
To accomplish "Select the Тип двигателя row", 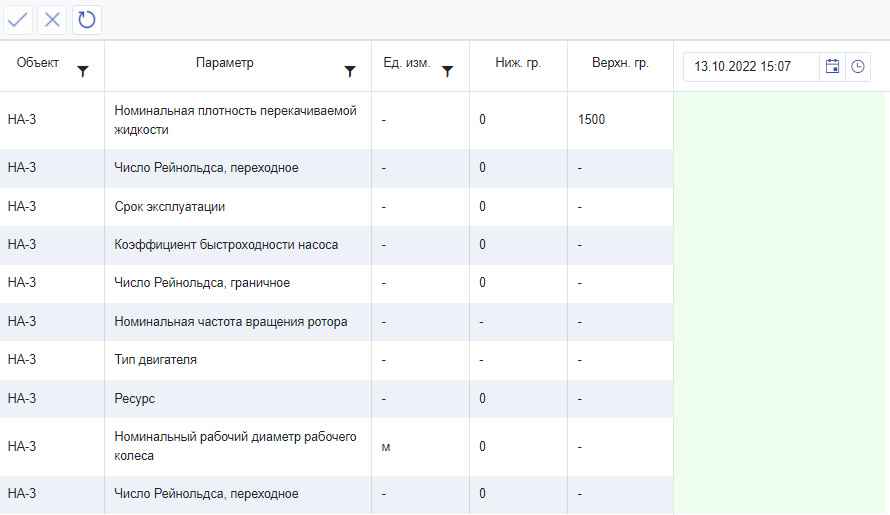I will [x=156, y=360].
